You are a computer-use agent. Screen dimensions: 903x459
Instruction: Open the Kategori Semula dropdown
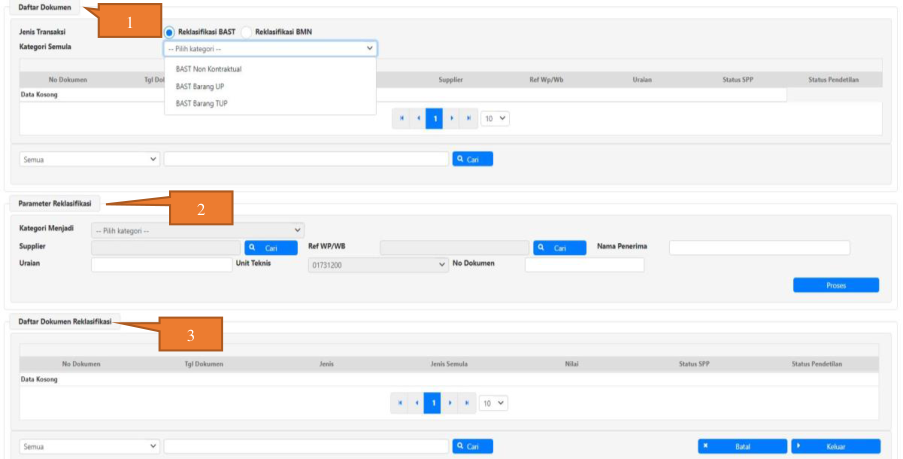[270, 48]
